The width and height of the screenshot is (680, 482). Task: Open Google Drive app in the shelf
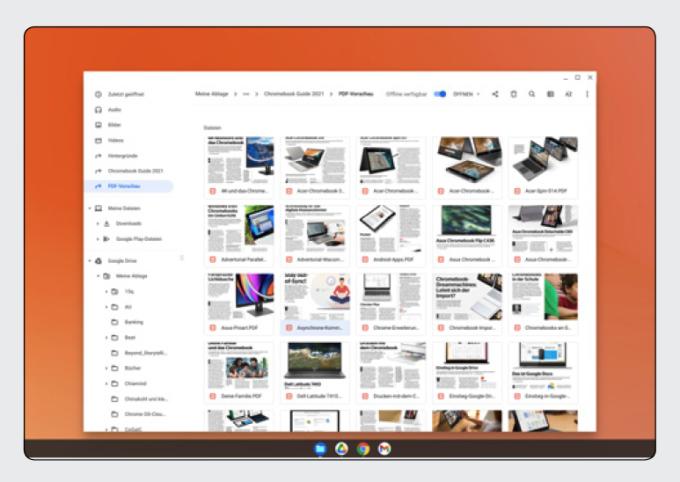click(x=342, y=449)
